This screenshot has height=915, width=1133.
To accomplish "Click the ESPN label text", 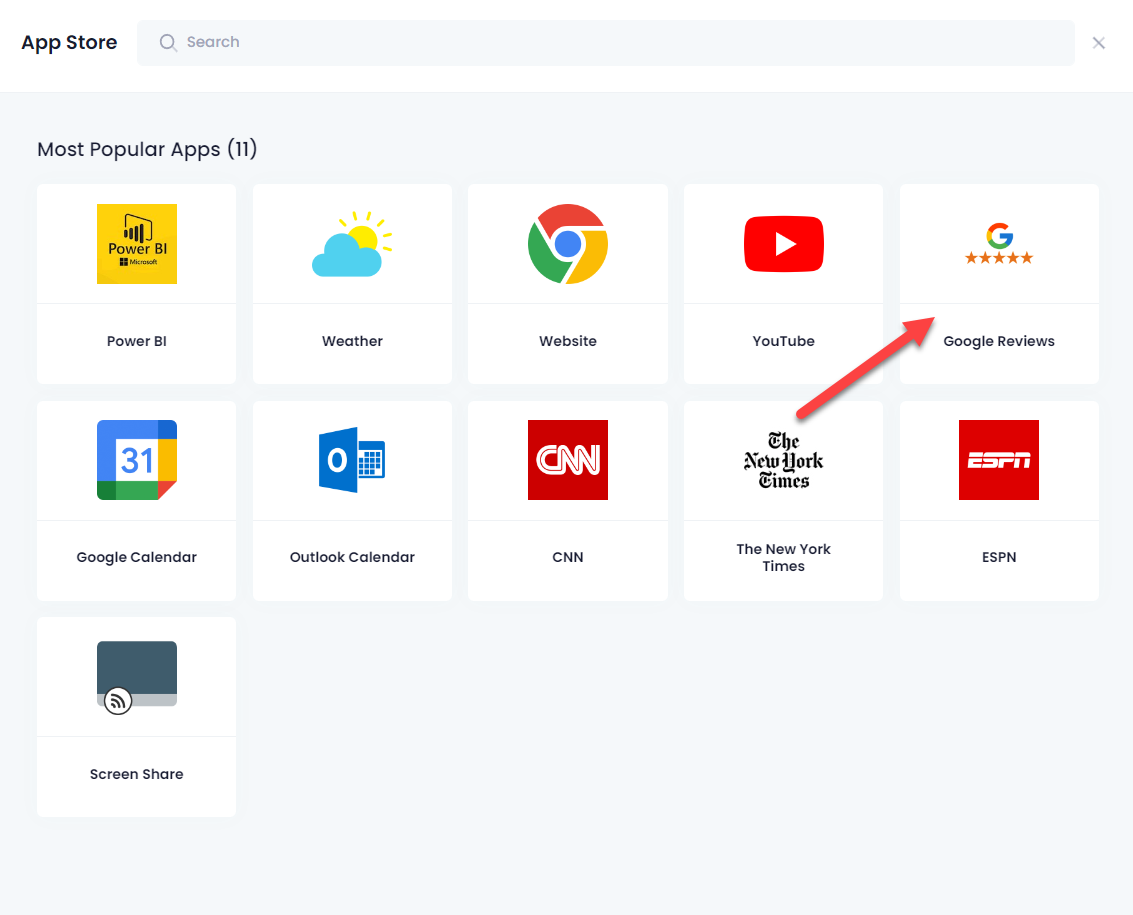I will (999, 557).
